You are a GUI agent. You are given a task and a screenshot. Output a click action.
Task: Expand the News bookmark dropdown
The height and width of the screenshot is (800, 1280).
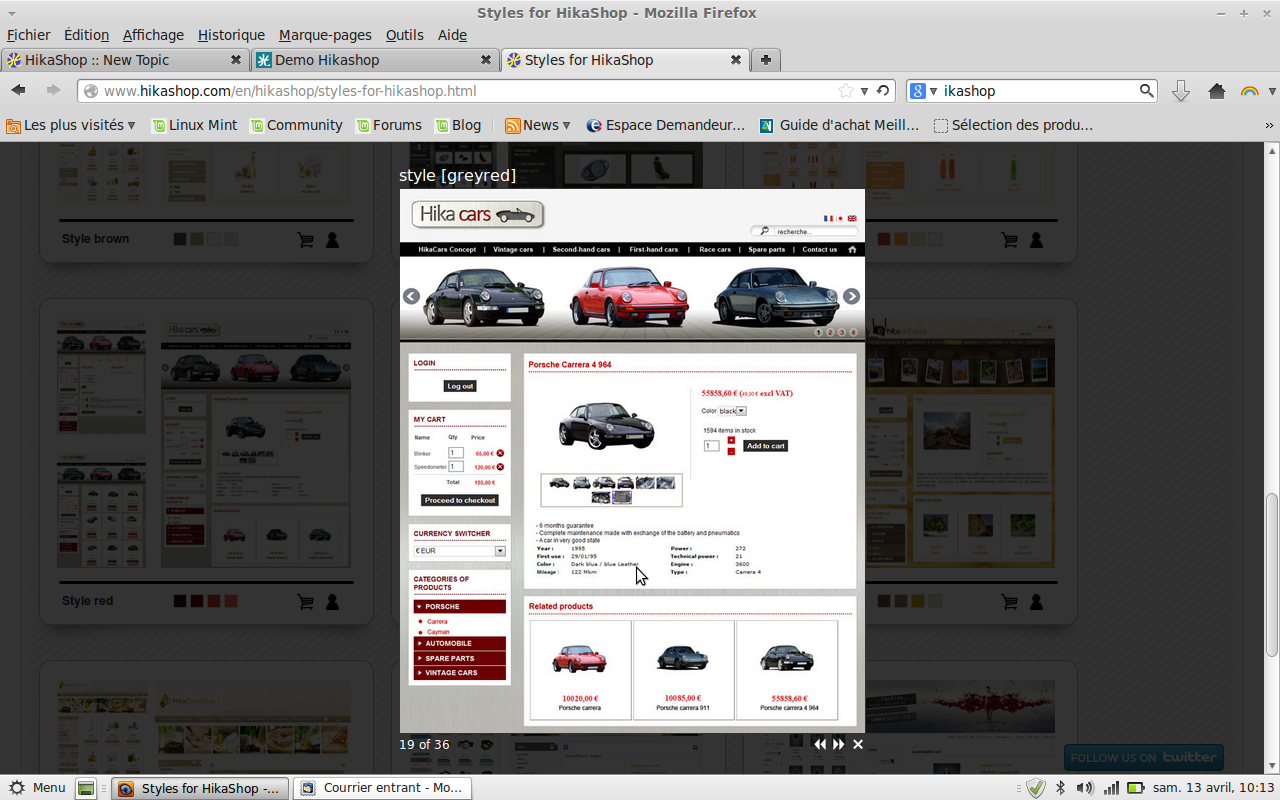[x=538, y=125]
